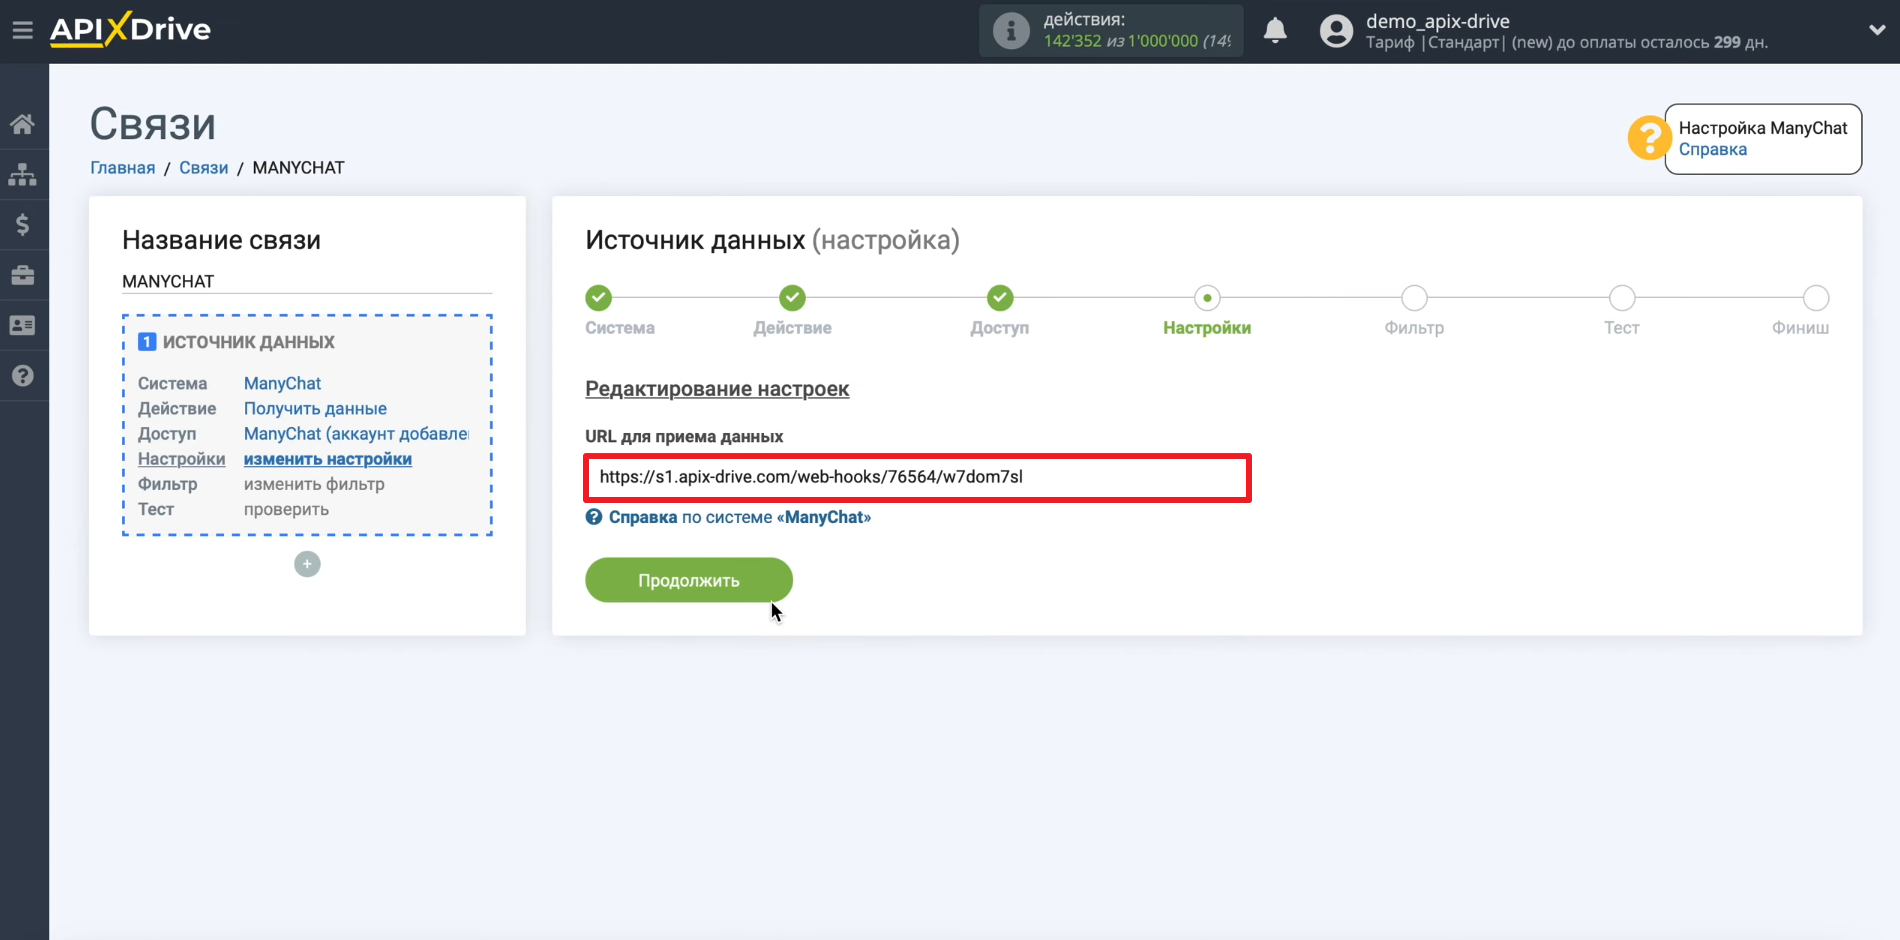The width and height of the screenshot is (1900, 940).
Task: Click the actions counter 142'352
Action: pyautogui.click(x=1072, y=41)
